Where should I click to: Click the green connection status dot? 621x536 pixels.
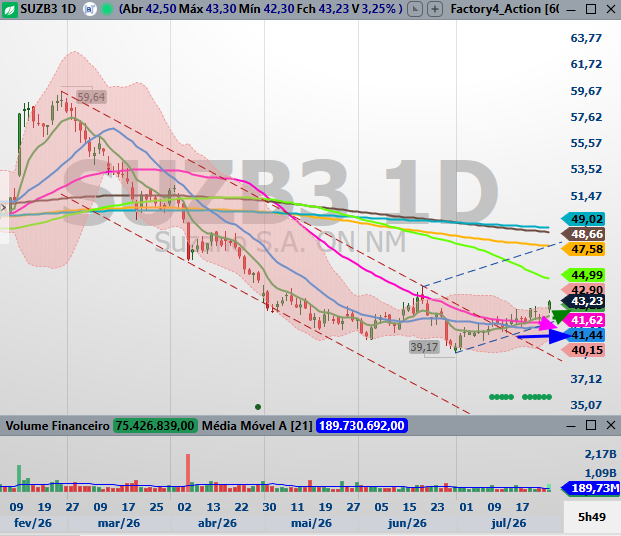[x=107, y=9]
